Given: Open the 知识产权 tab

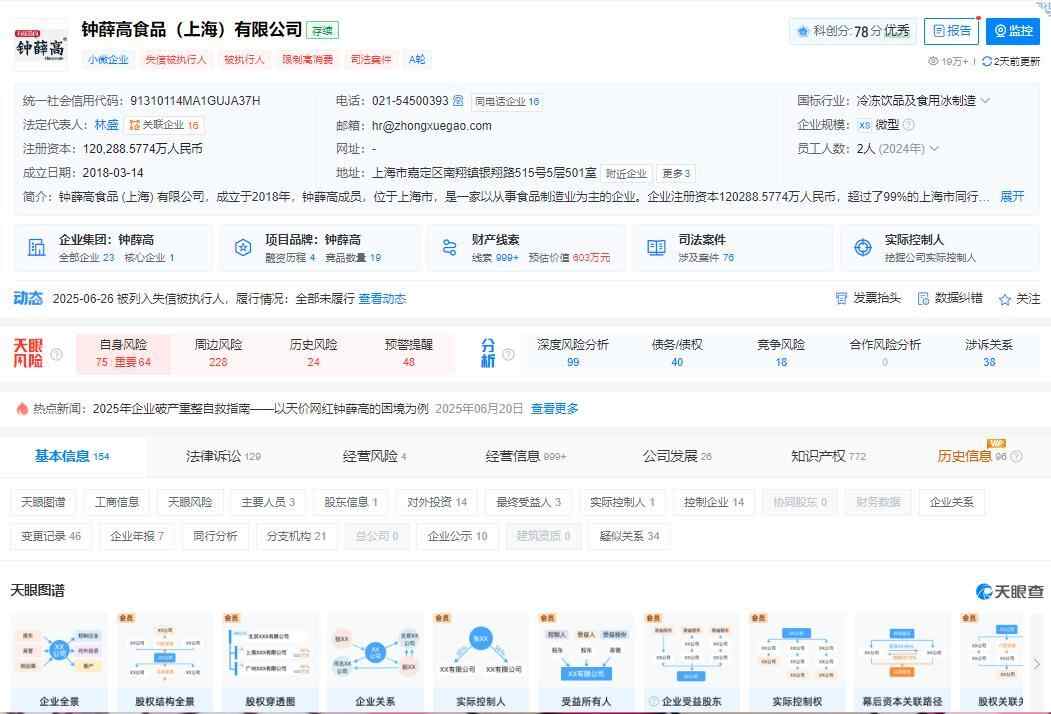Looking at the screenshot, I should pyautogui.click(x=827, y=456).
